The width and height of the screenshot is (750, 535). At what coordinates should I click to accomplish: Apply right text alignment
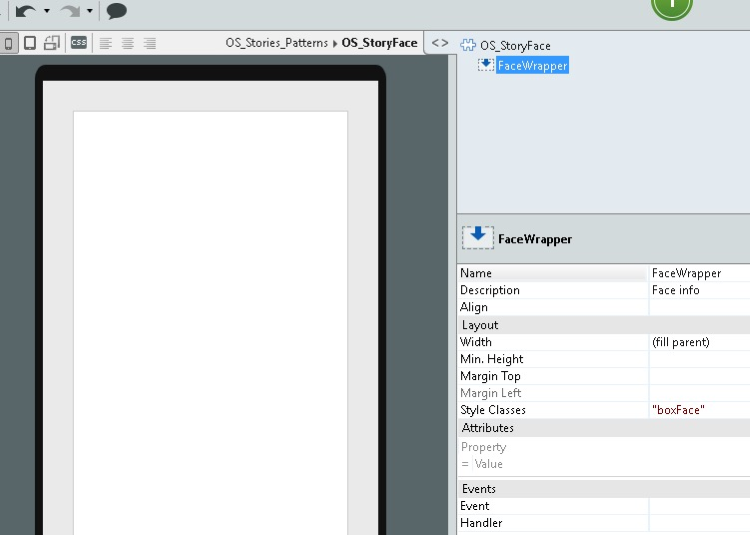coord(150,43)
